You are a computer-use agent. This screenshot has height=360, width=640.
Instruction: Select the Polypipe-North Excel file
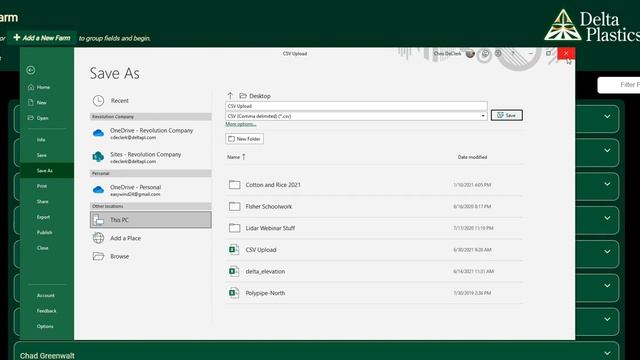point(374,293)
